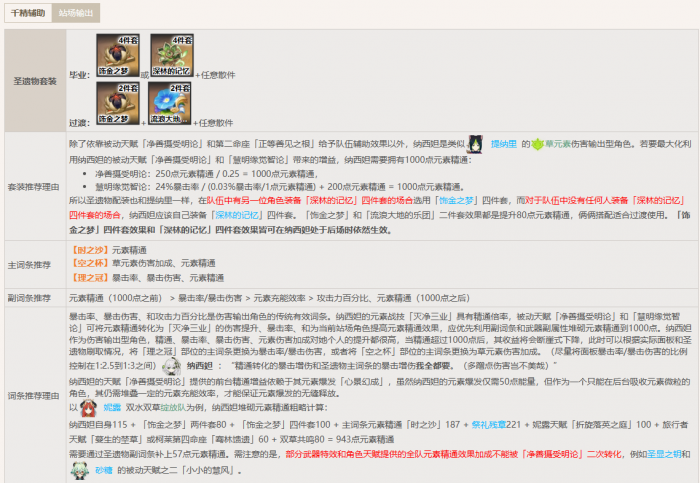Open the 砂糖 character link

pyautogui.click(x=104, y=470)
